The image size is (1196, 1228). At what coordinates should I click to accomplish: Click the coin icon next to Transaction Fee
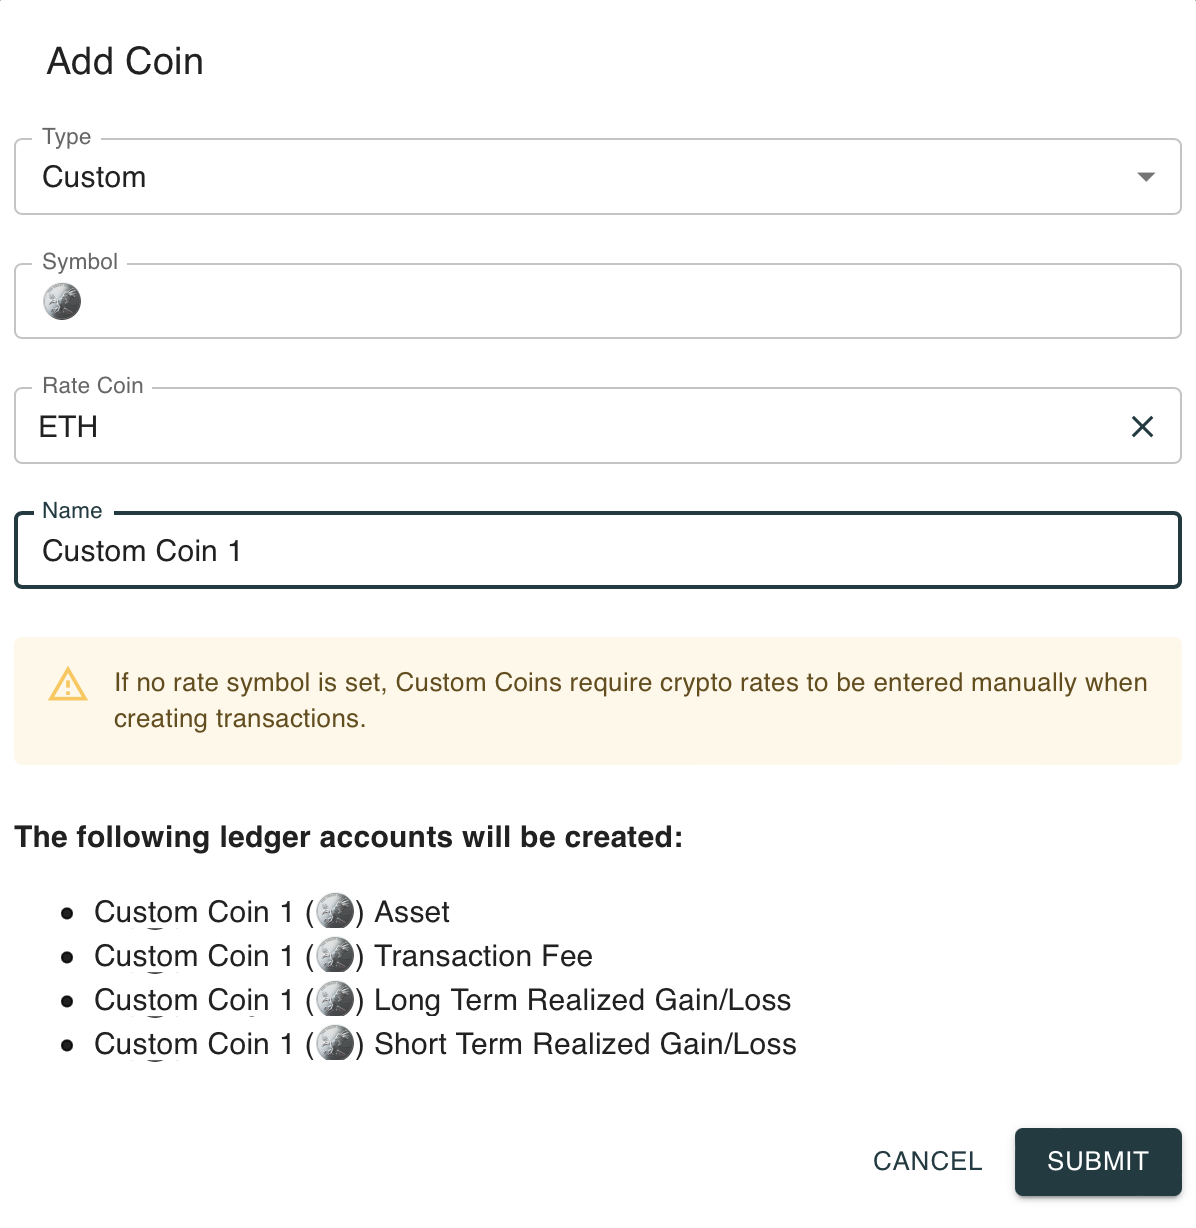[336, 956]
